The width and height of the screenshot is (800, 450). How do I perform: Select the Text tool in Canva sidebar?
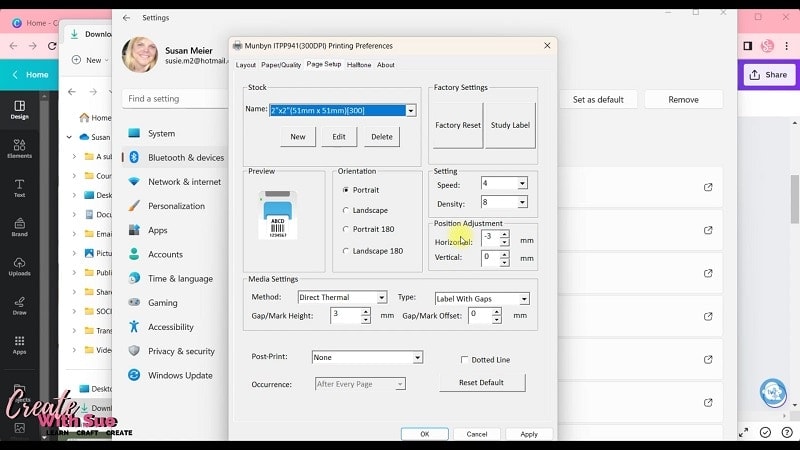point(19,188)
